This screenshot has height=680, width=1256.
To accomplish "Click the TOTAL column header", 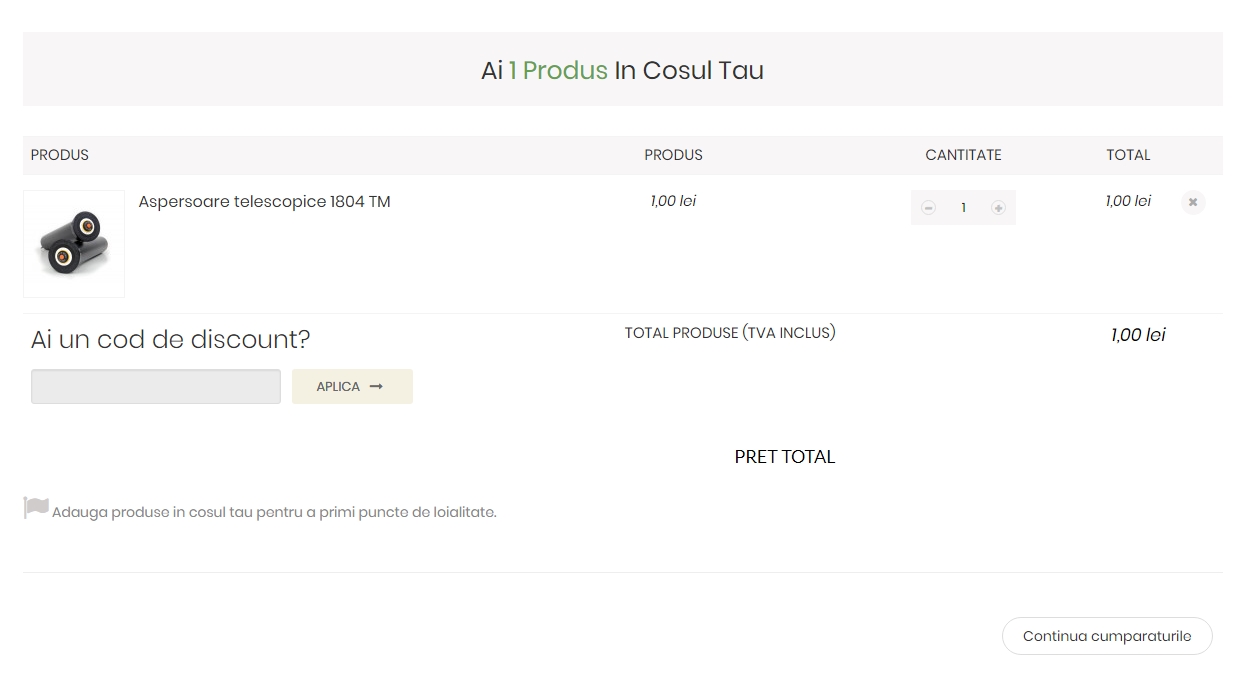I will 1128,155.
